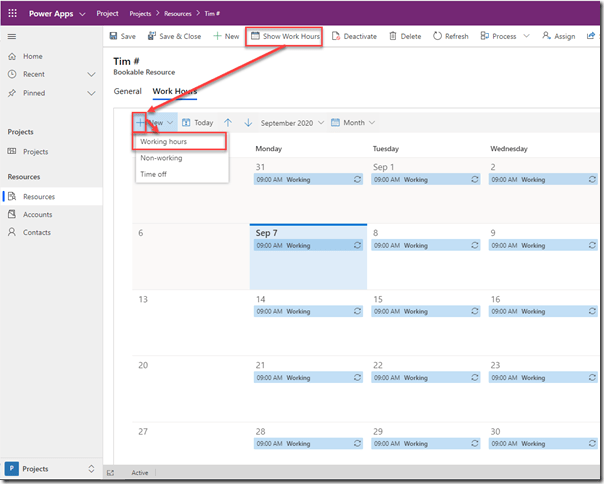Click Show Work Hours button
This screenshot has height=484, width=604.
[286, 36]
